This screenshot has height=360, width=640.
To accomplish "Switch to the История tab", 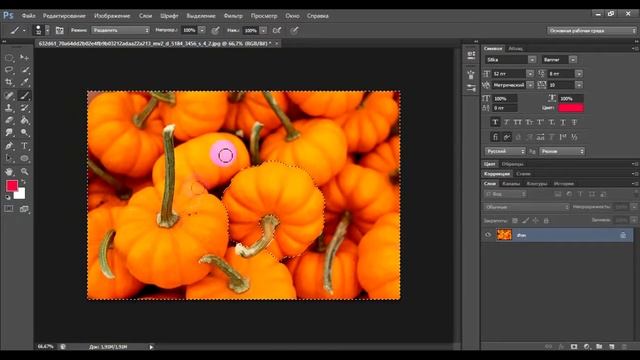I will pyautogui.click(x=564, y=184).
